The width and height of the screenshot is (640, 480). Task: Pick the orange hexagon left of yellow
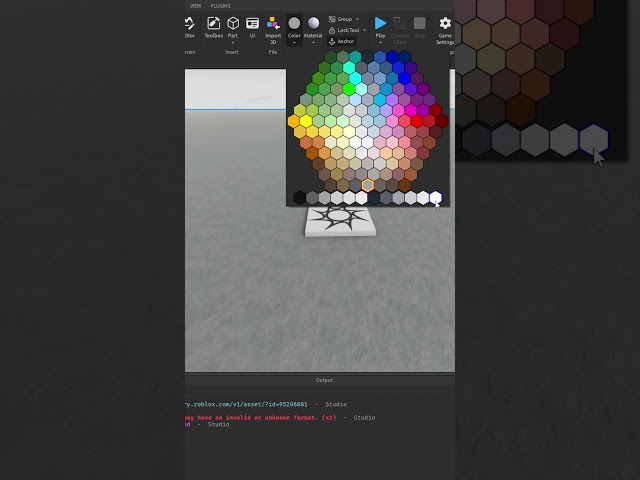tap(293, 121)
